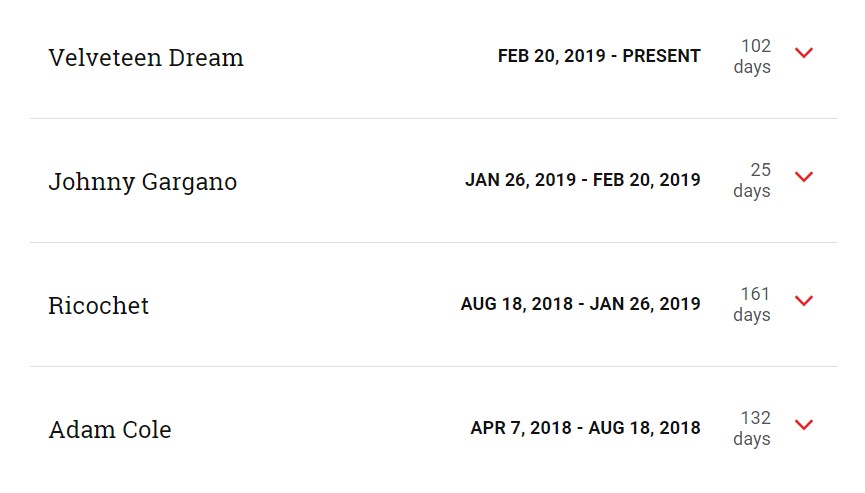Screen dimensions: 865x493
Task: Select the Johnny Gargano name
Action: 143,182
